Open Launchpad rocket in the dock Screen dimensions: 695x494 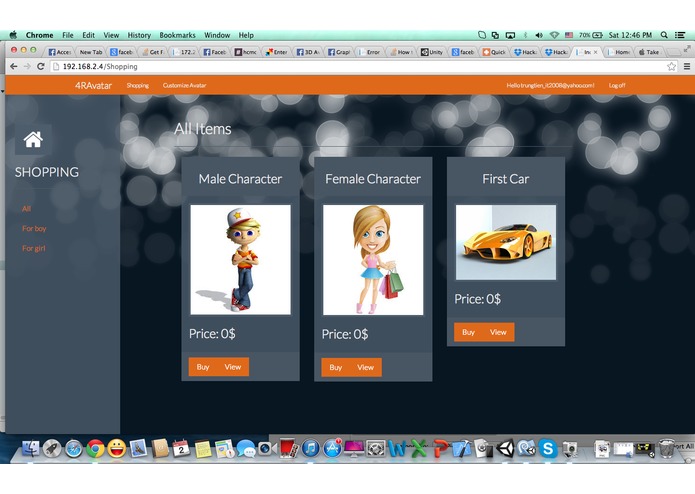(52, 449)
